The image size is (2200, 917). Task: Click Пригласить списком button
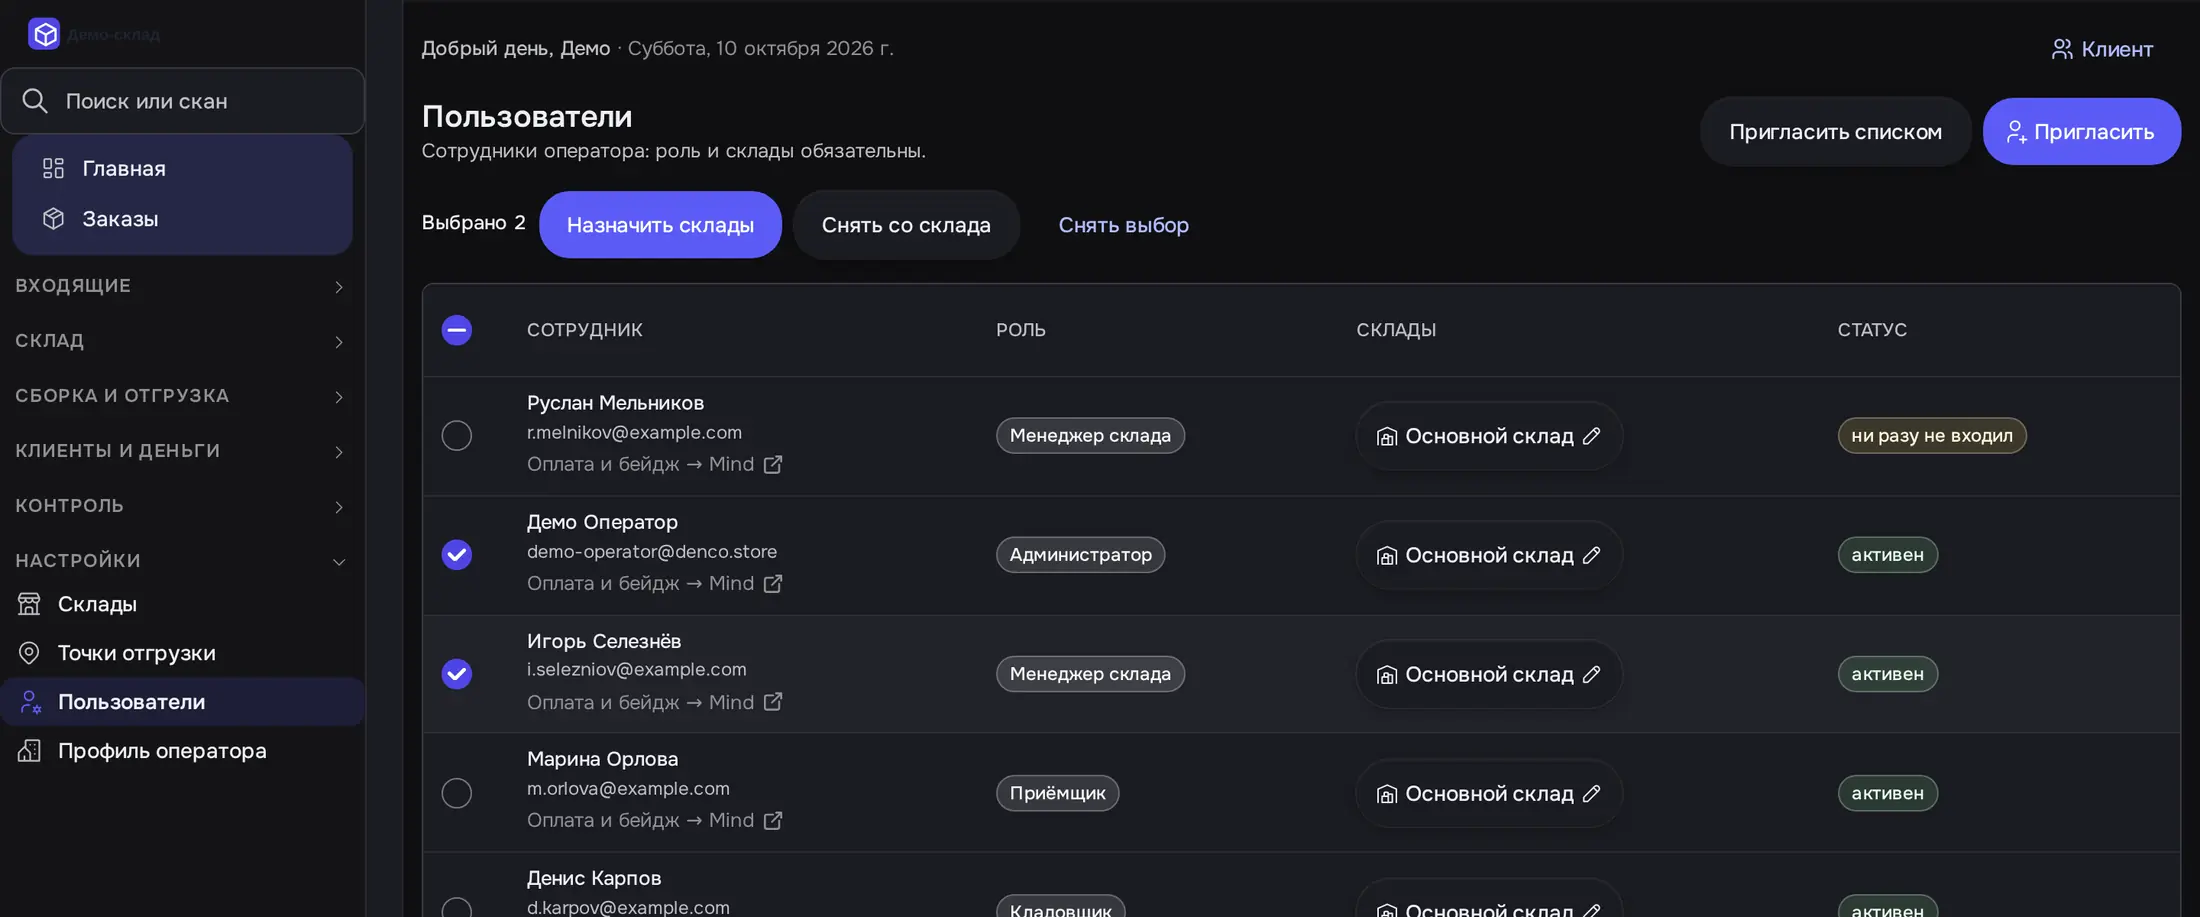click(1835, 131)
